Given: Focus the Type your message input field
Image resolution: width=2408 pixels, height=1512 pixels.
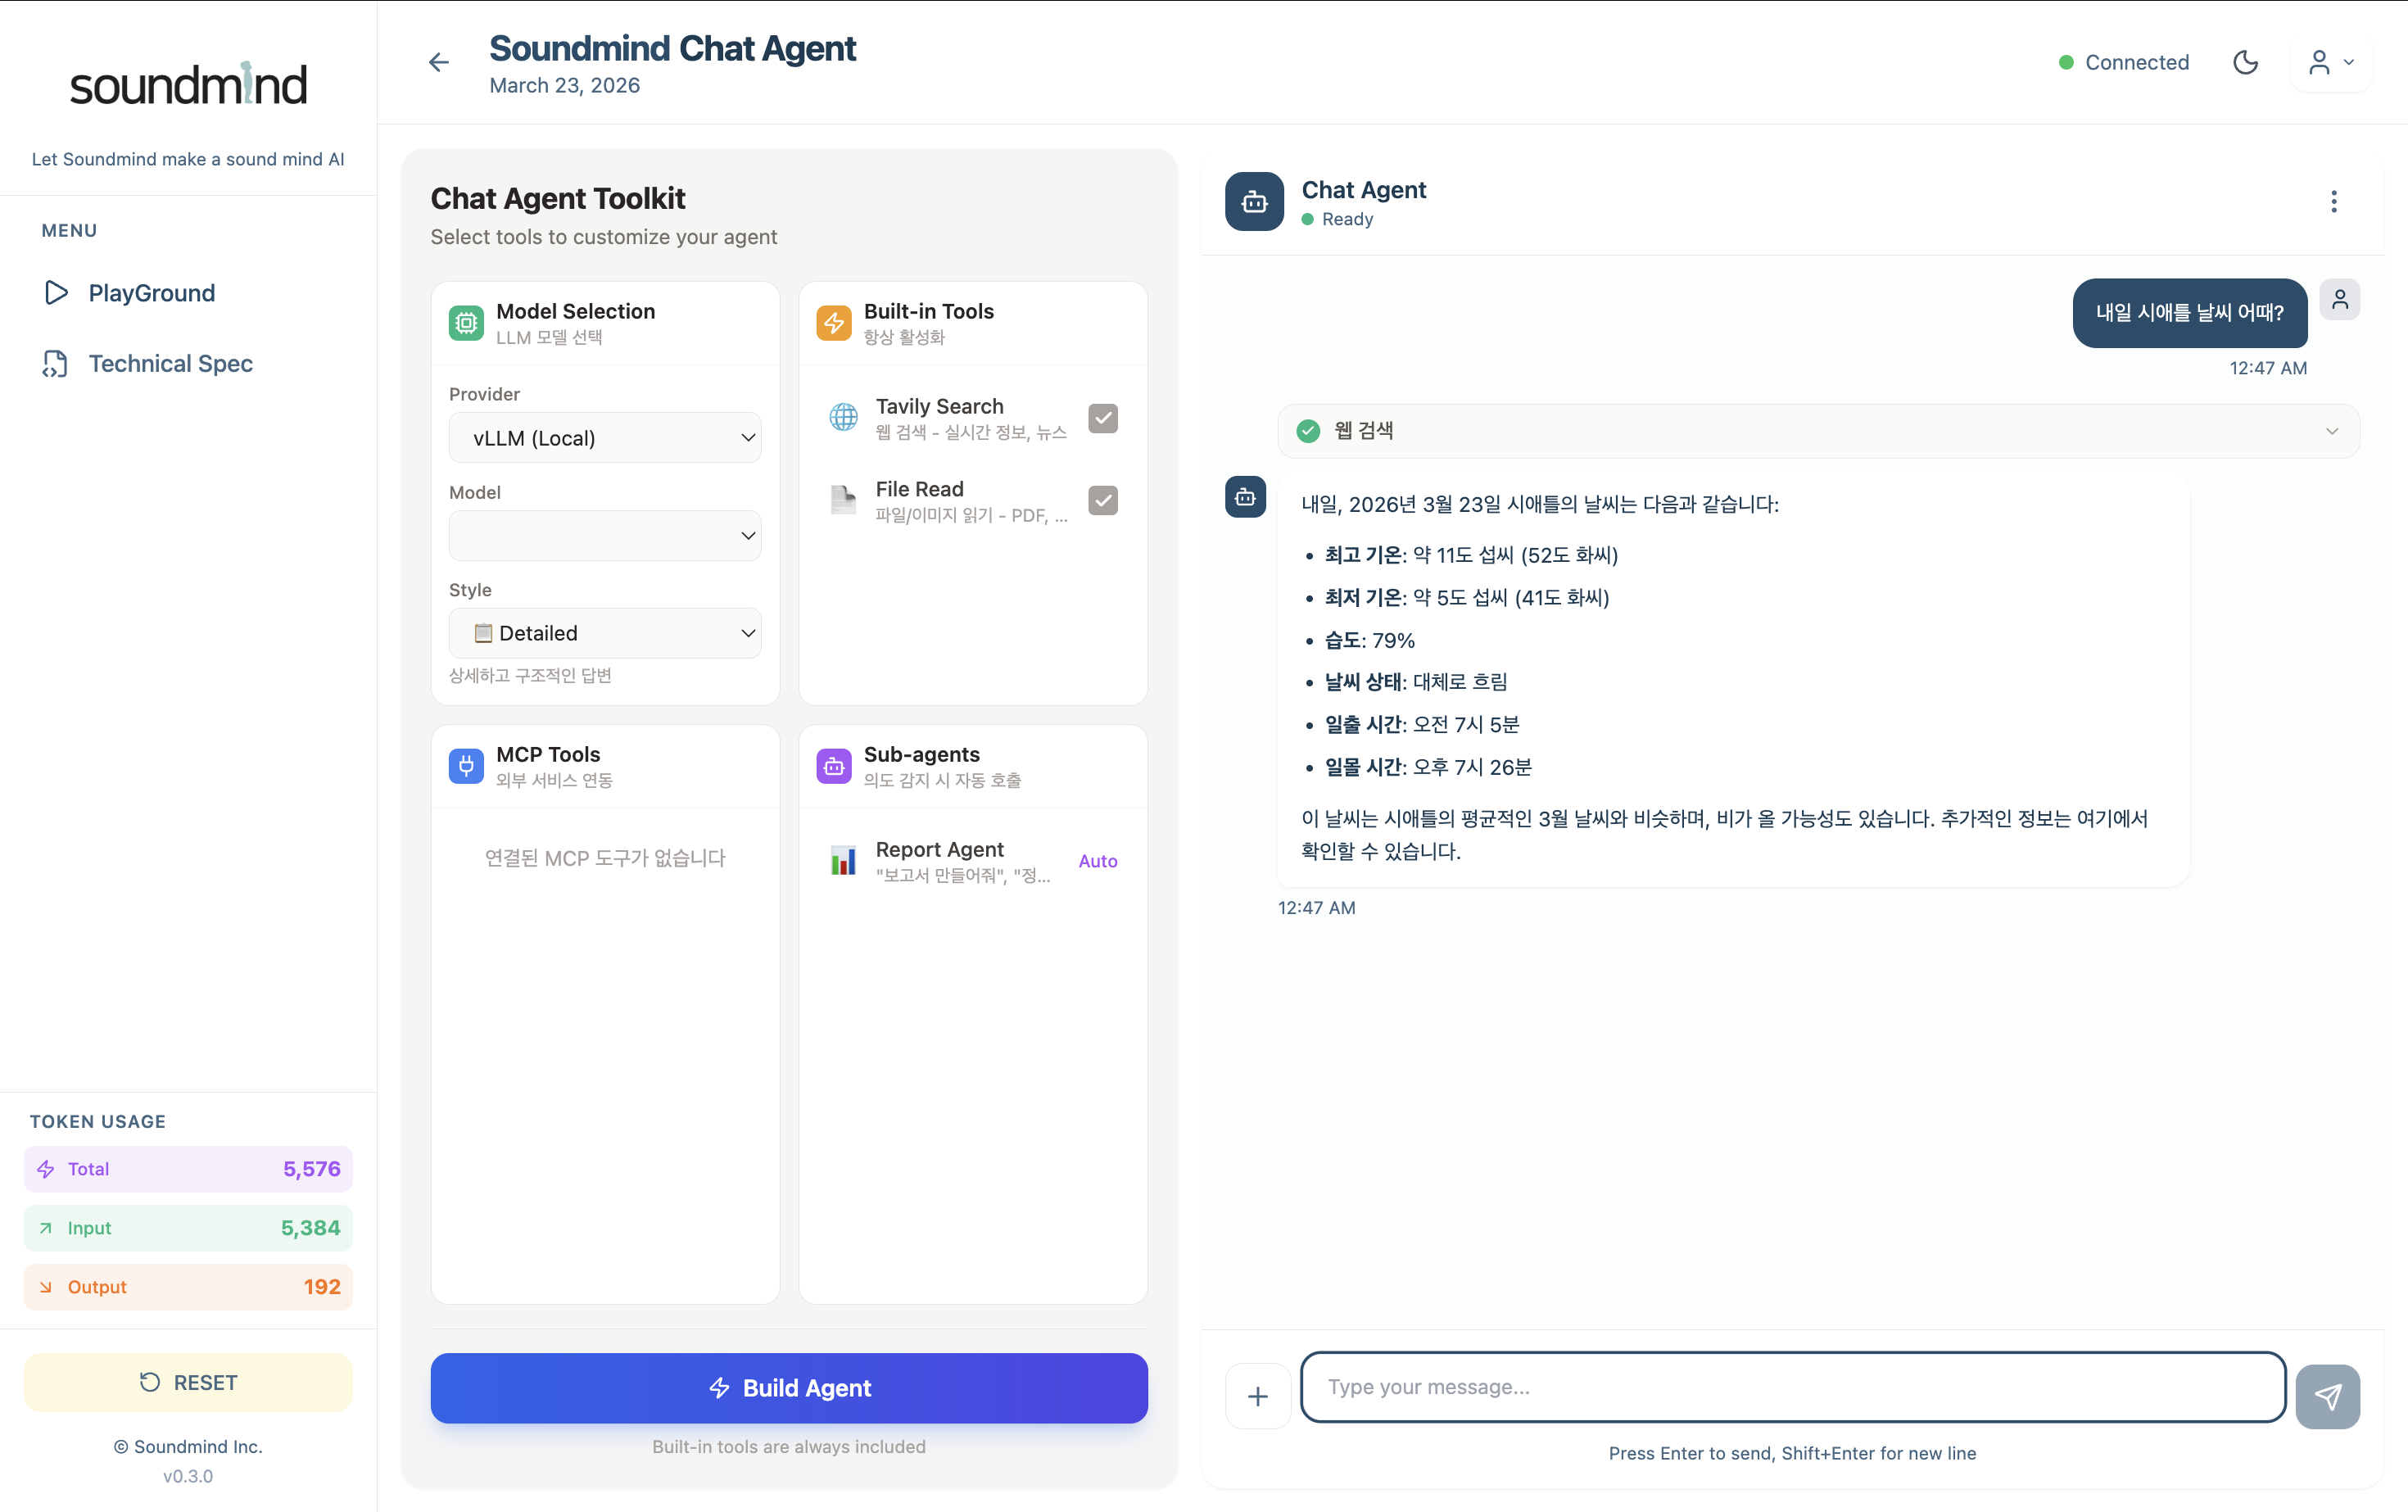Looking at the screenshot, I should pyautogui.click(x=1793, y=1387).
